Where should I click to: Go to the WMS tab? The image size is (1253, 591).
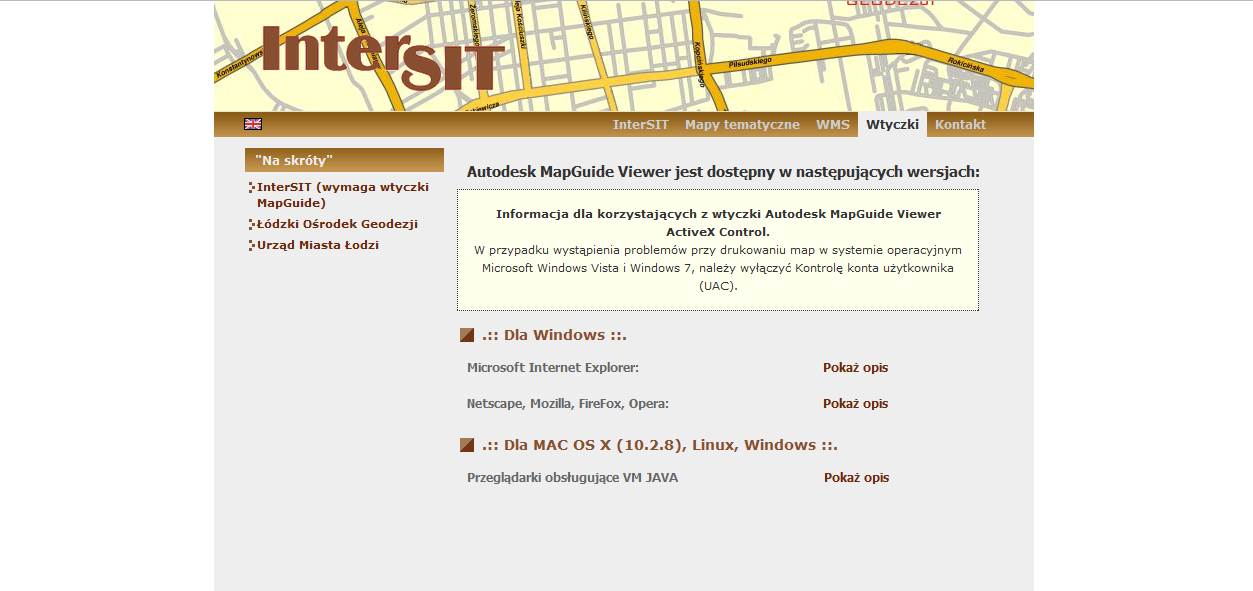pyautogui.click(x=833, y=125)
